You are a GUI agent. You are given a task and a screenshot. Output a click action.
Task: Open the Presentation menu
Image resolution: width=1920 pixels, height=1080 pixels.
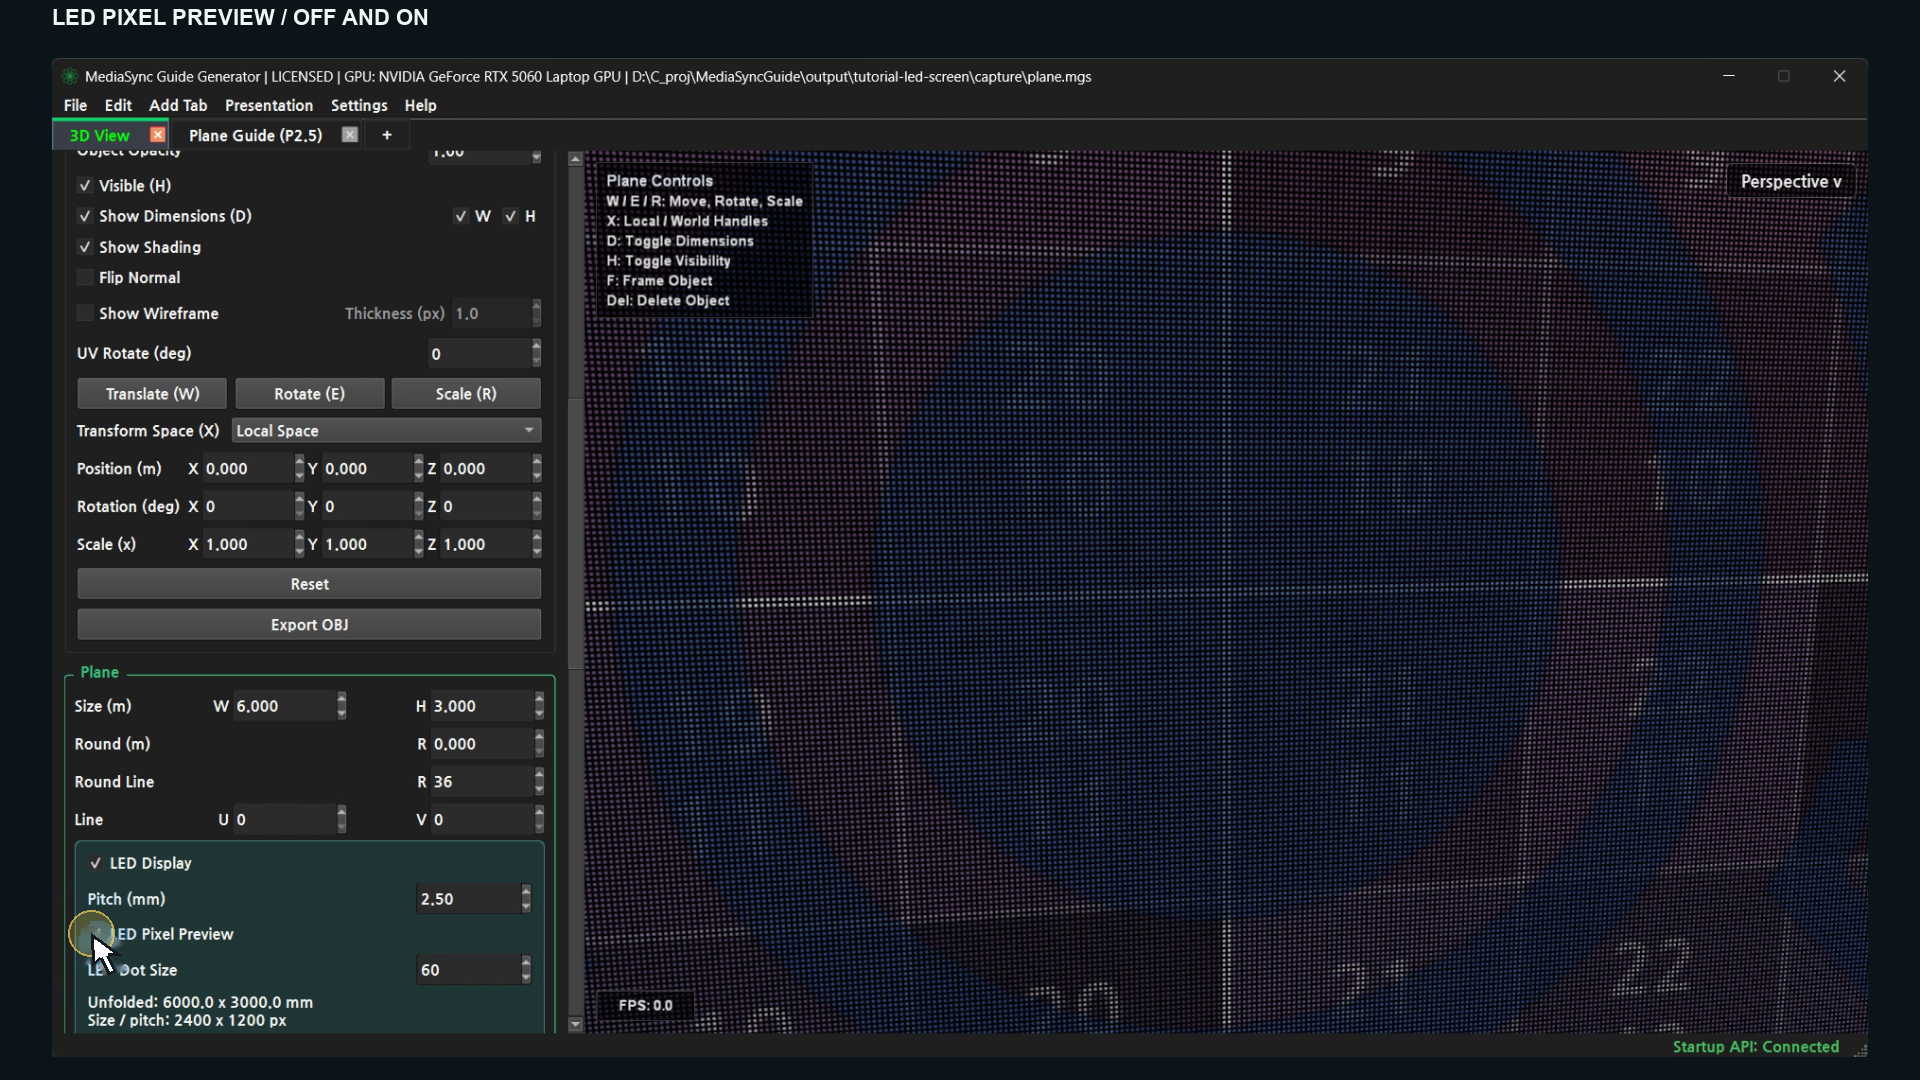(269, 105)
